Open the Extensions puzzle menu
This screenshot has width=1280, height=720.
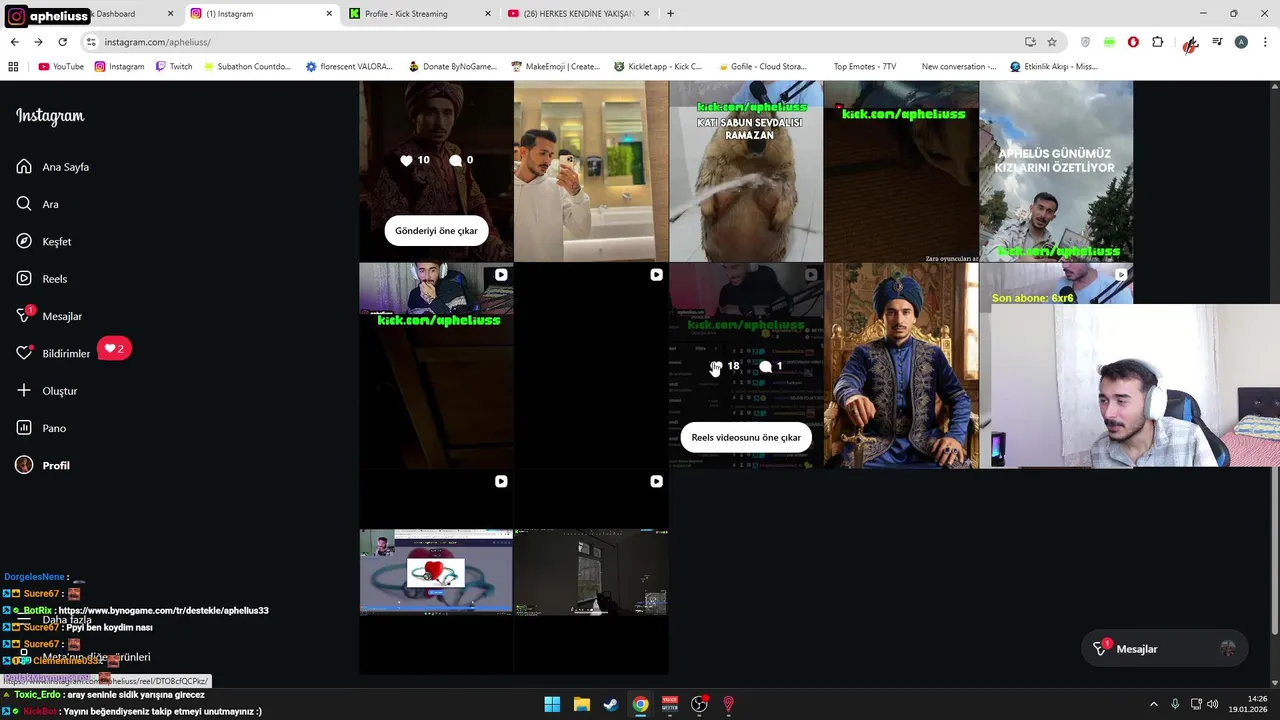[1158, 42]
